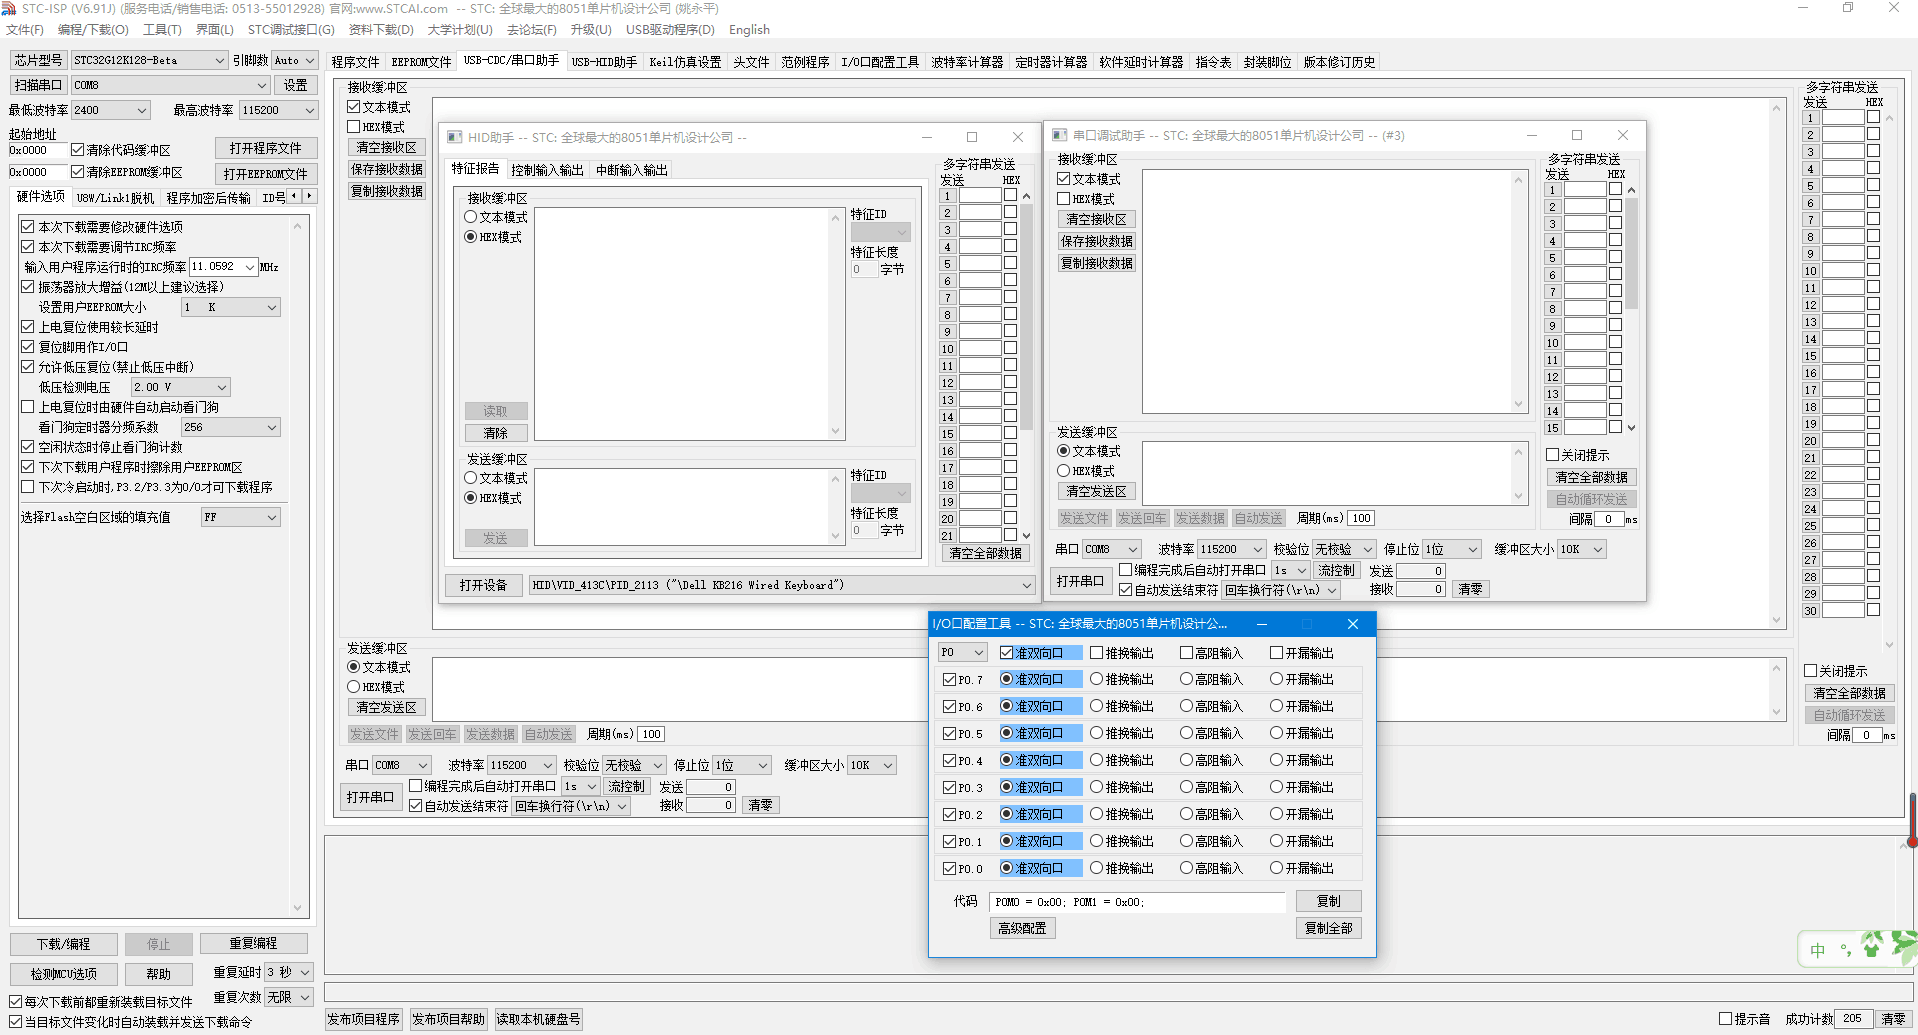1918x1035 pixels.
Task: Click the 检测MCU选项 button
Action: (64, 974)
